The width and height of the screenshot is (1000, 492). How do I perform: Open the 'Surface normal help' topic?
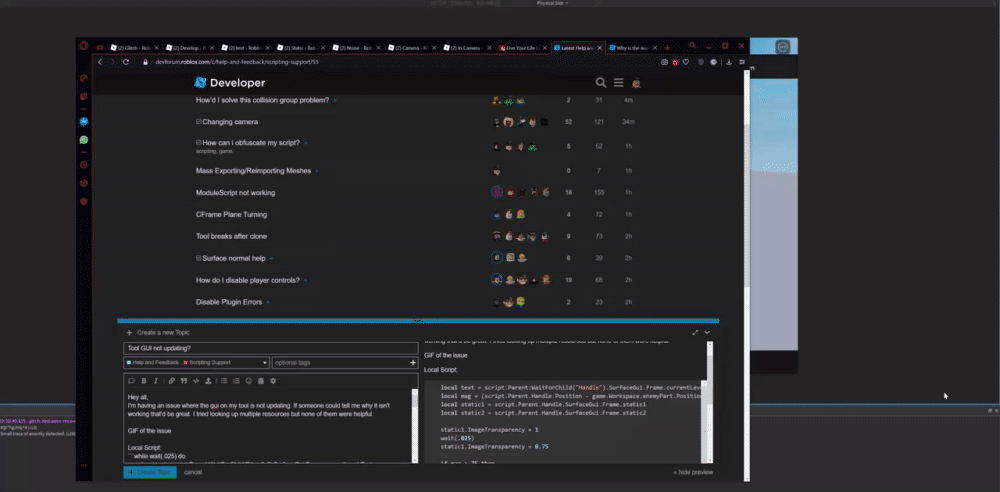[x=233, y=258]
